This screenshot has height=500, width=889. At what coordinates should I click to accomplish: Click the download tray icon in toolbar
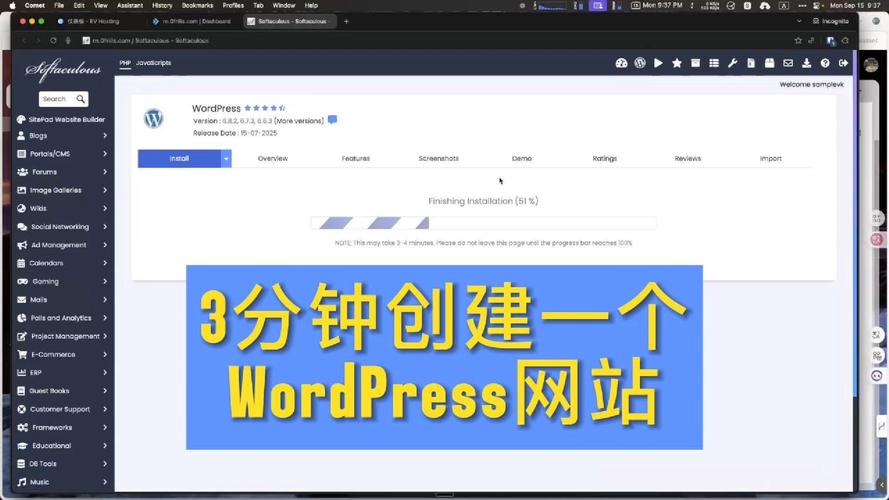(806, 63)
